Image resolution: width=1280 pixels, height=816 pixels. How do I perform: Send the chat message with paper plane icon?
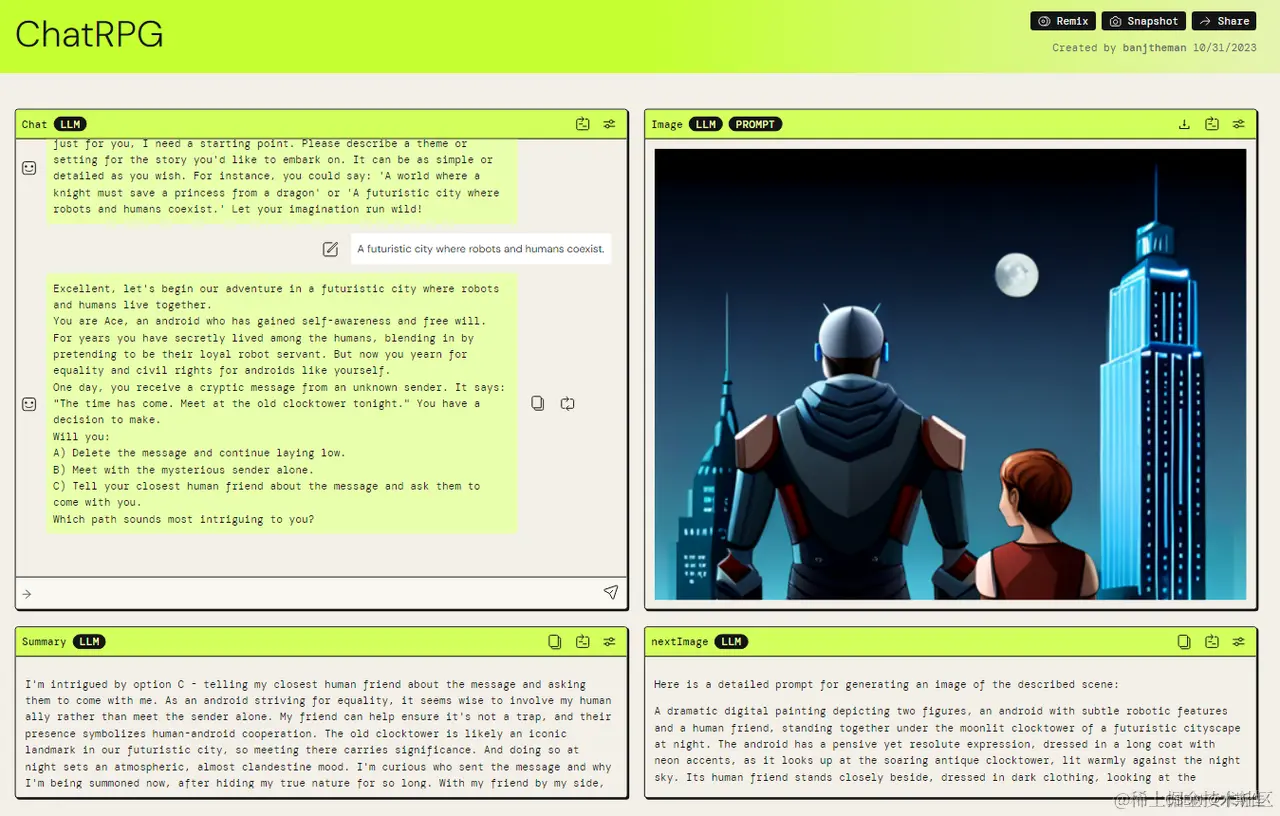[611, 592]
